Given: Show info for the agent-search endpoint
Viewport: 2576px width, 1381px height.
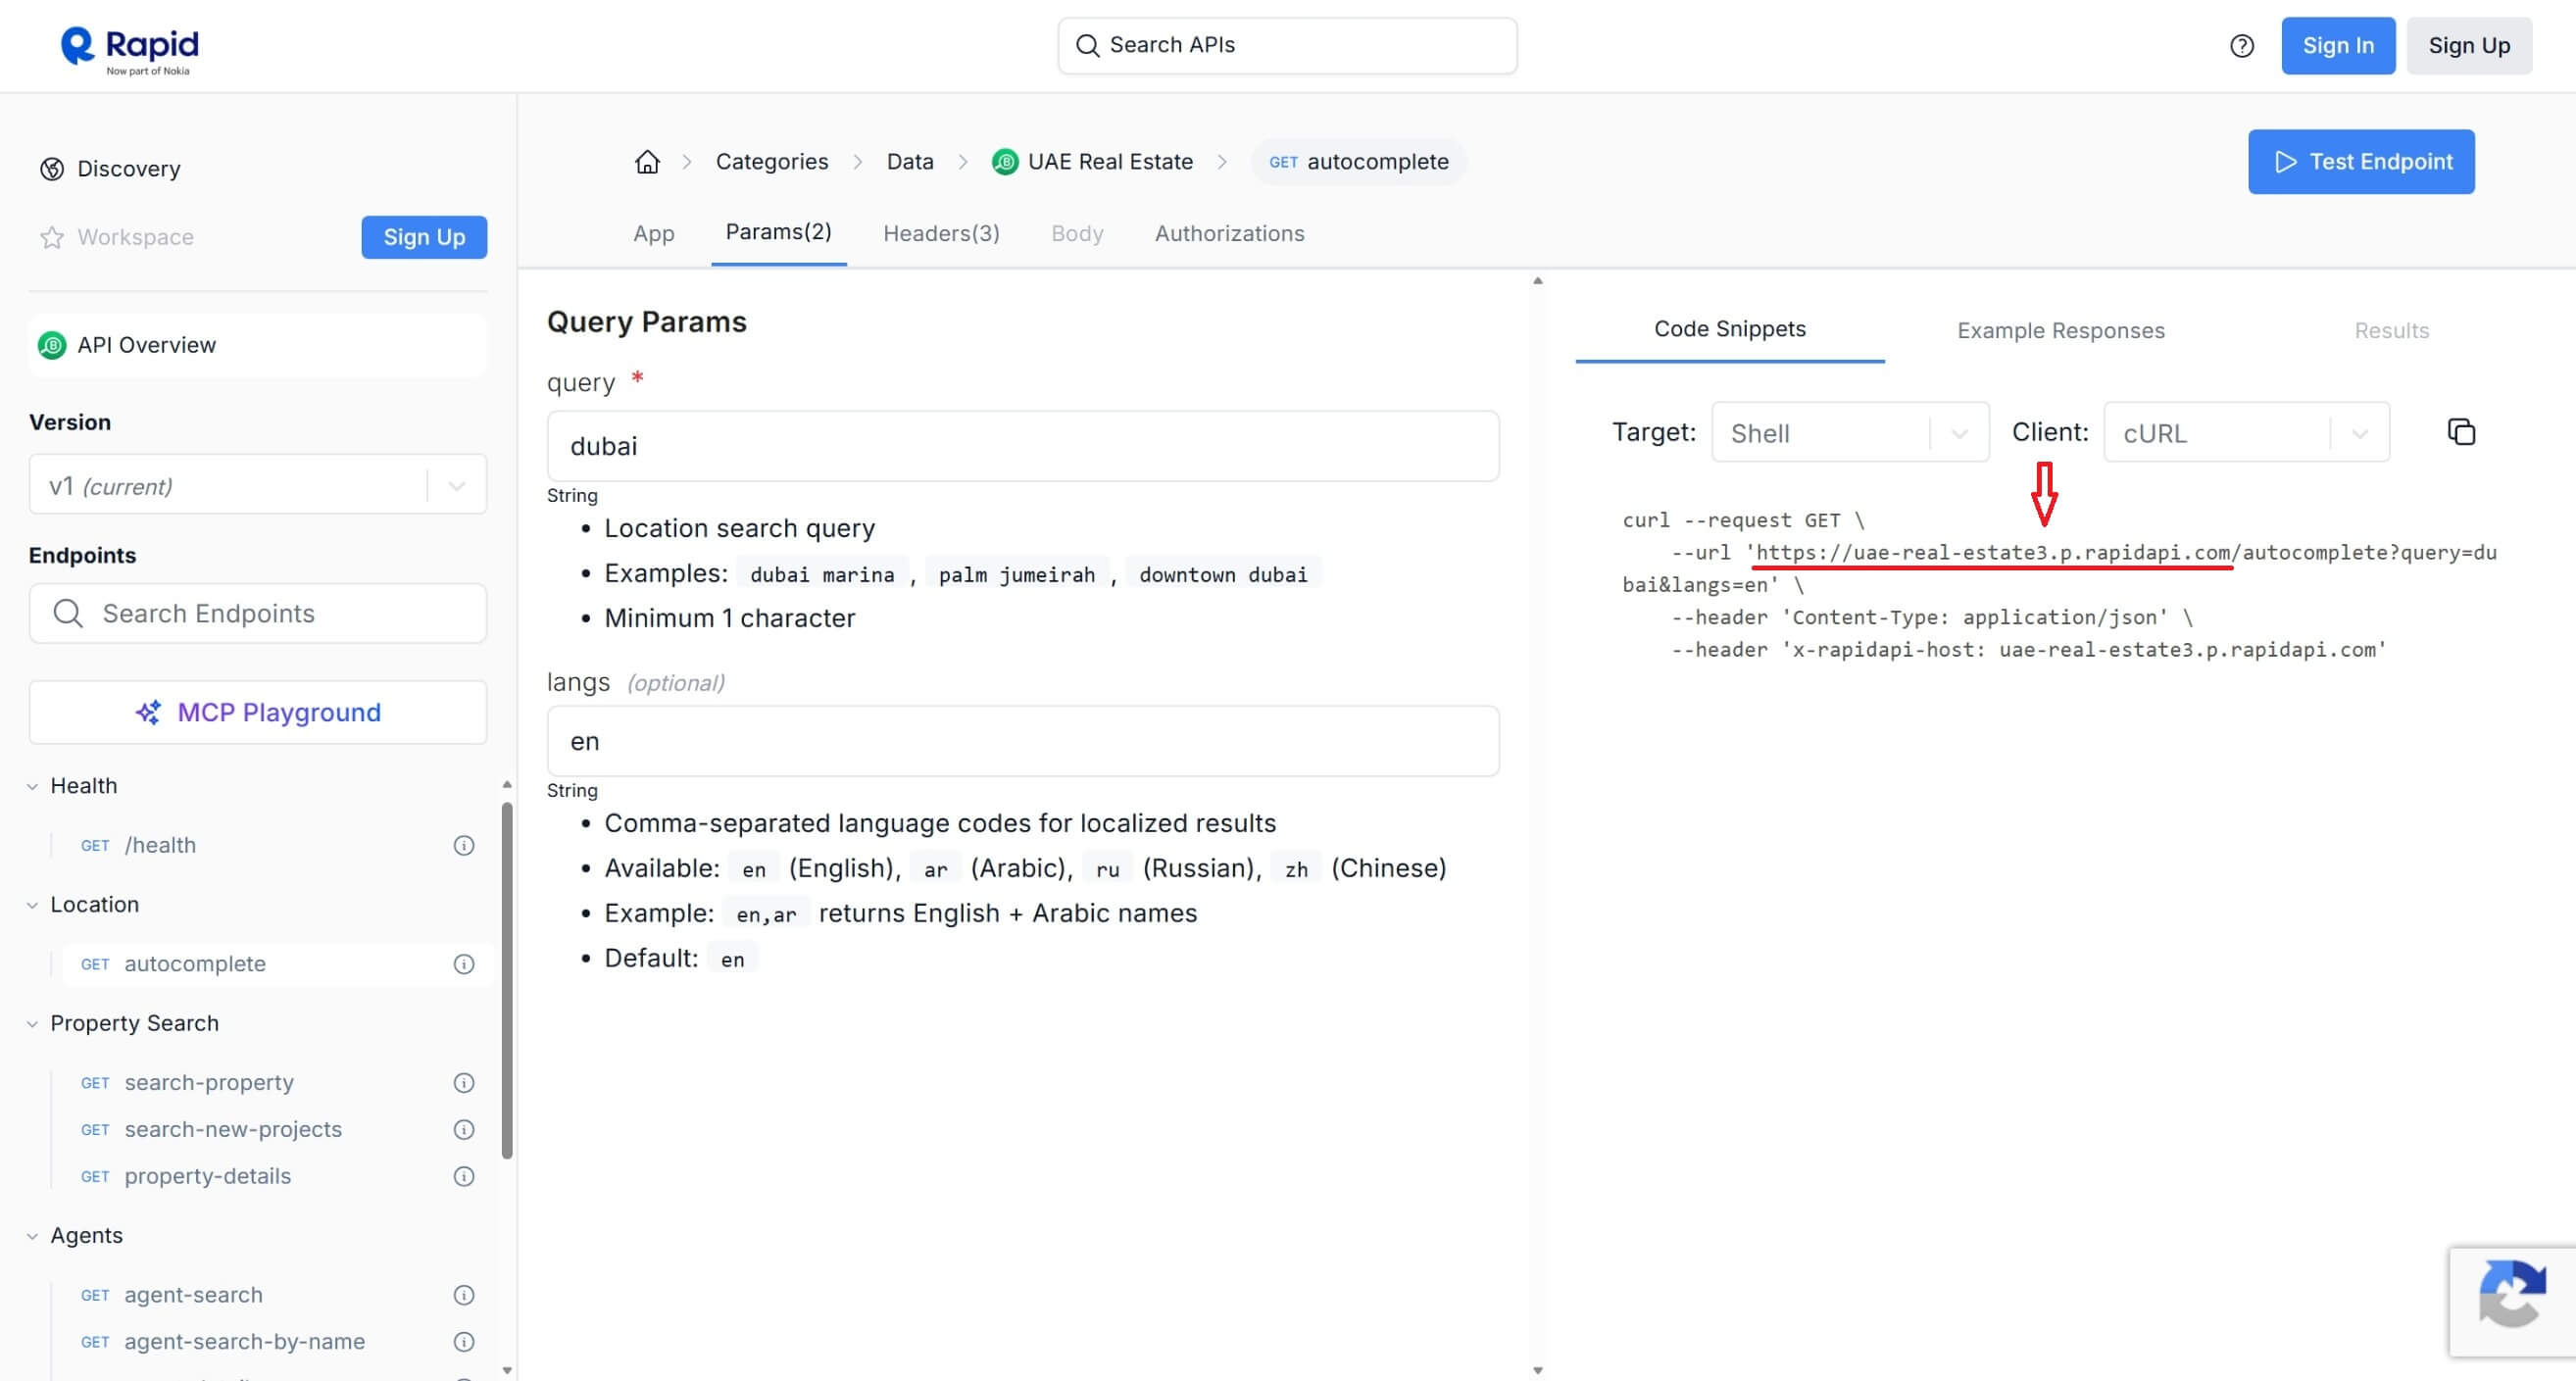Looking at the screenshot, I should [x=464, y=1296].
